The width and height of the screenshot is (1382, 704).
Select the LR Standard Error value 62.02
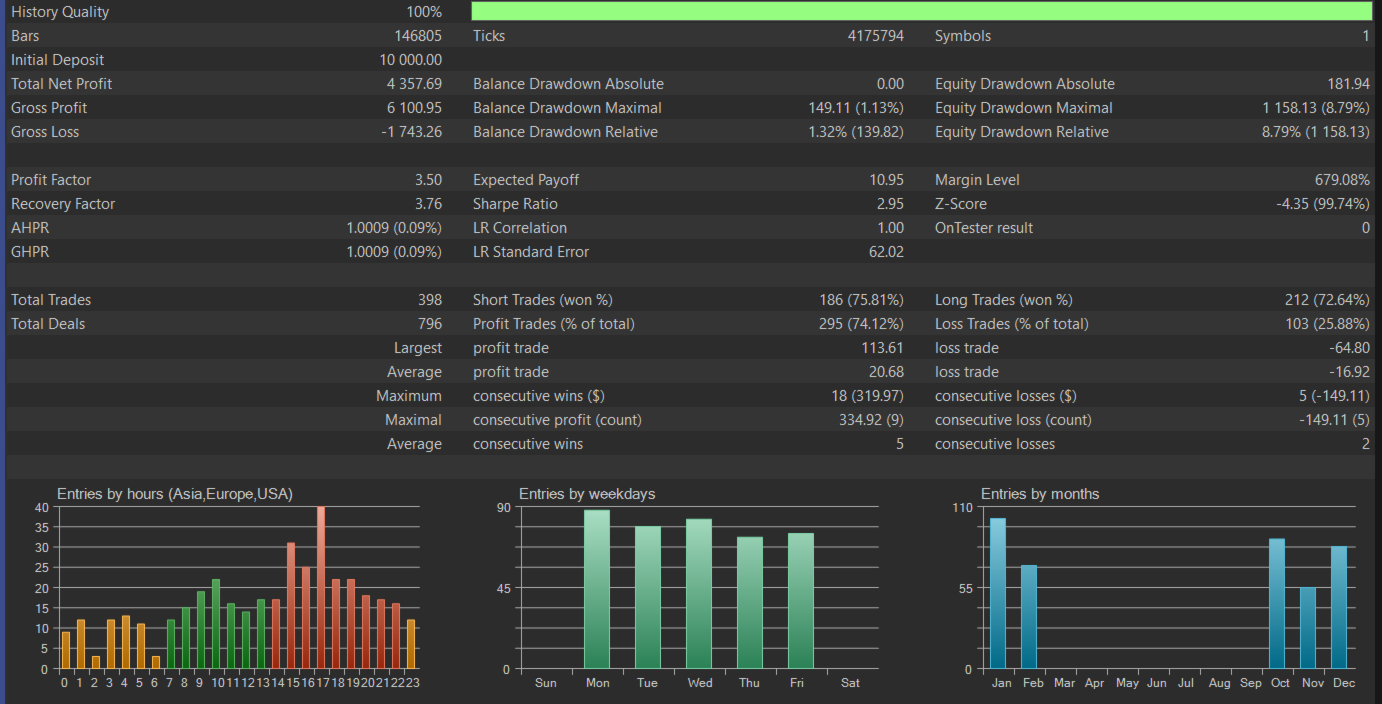coord(888,252)
